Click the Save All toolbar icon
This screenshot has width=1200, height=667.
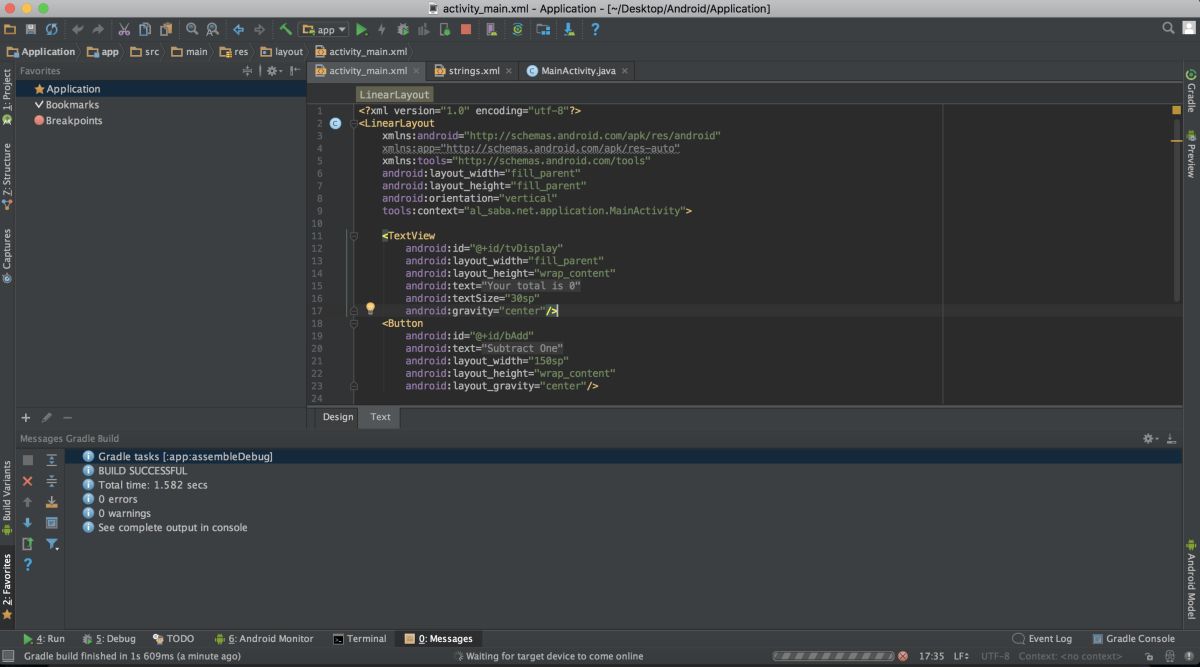tap(31, 30)
